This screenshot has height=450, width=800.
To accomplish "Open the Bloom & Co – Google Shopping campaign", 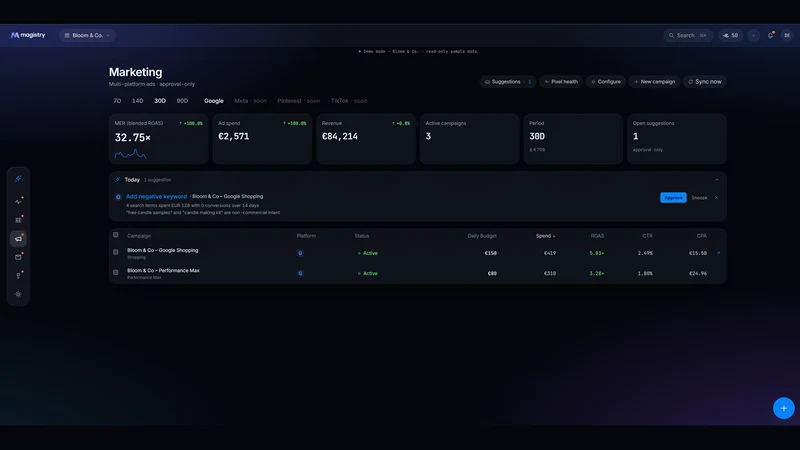I will click(163, 250).
